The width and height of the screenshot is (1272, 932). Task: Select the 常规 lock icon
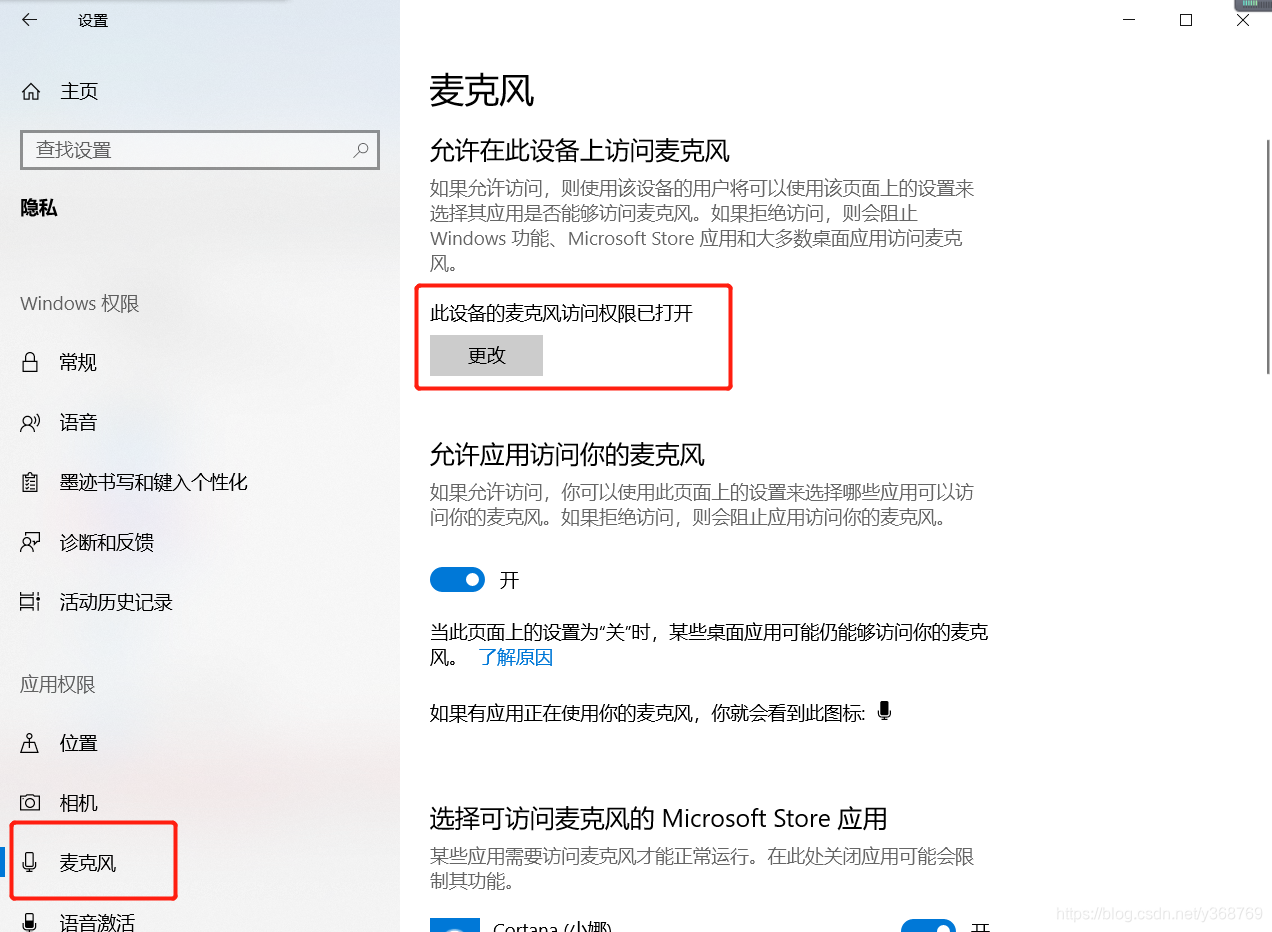tap(30, 362)
